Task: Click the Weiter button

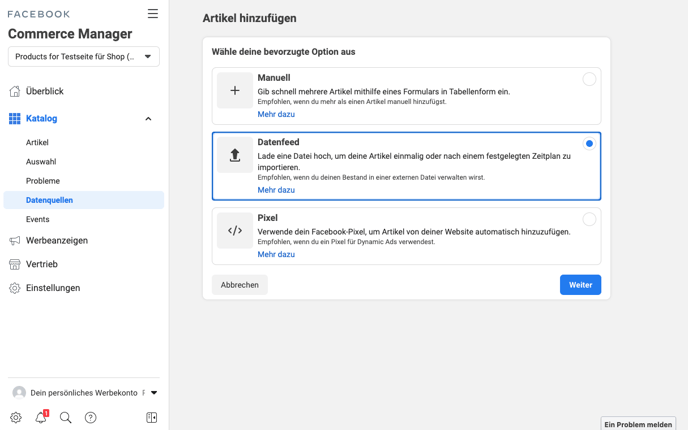Action: coord(580,285)
